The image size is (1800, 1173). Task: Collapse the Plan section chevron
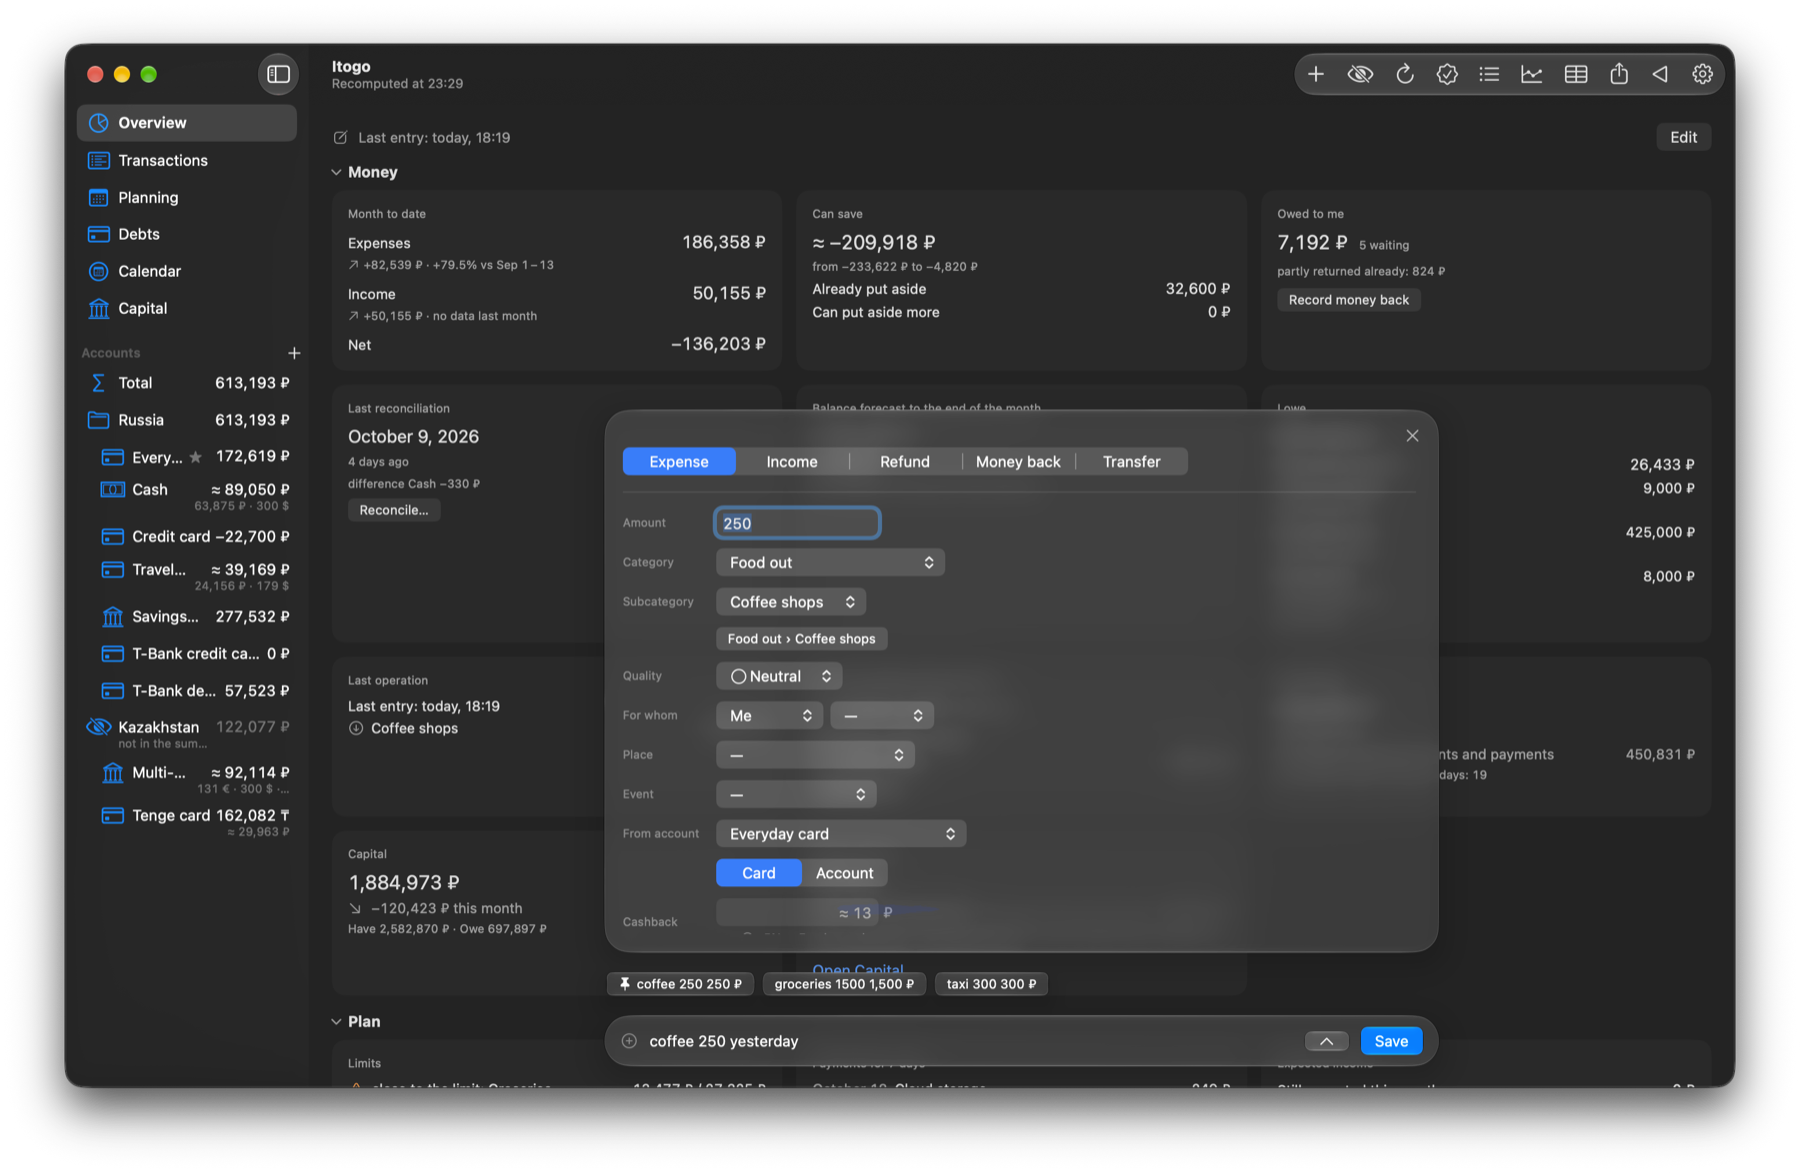point(336,1021)
